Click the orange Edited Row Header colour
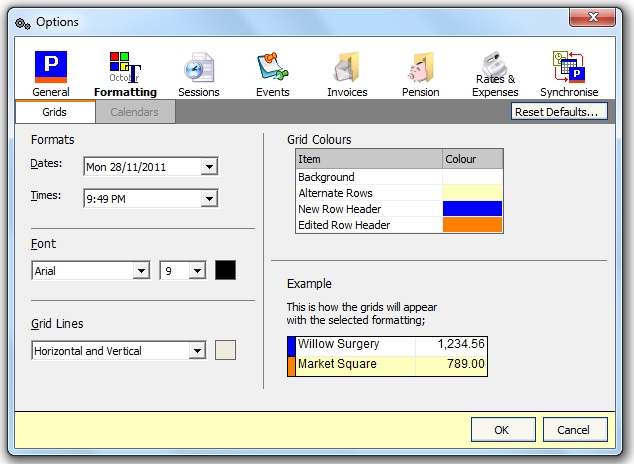 pos(472,224)
